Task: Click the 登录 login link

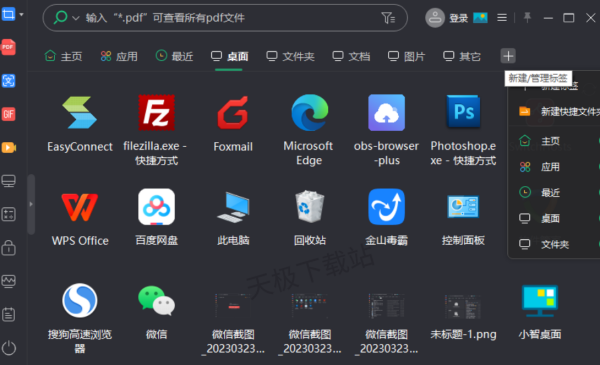Action: coord(458,18)
